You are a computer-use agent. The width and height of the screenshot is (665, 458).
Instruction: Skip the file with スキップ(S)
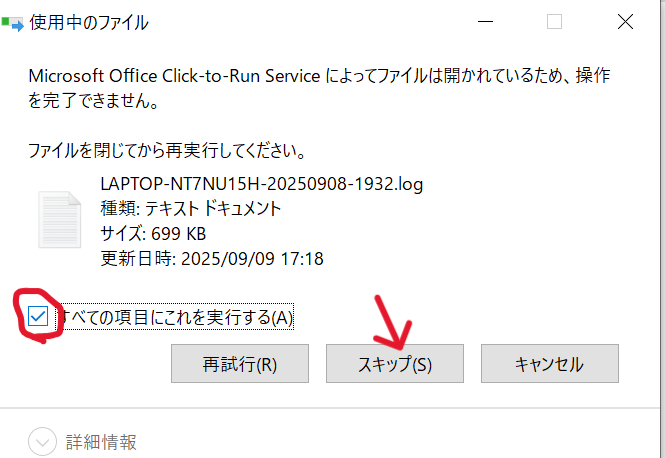394,363
